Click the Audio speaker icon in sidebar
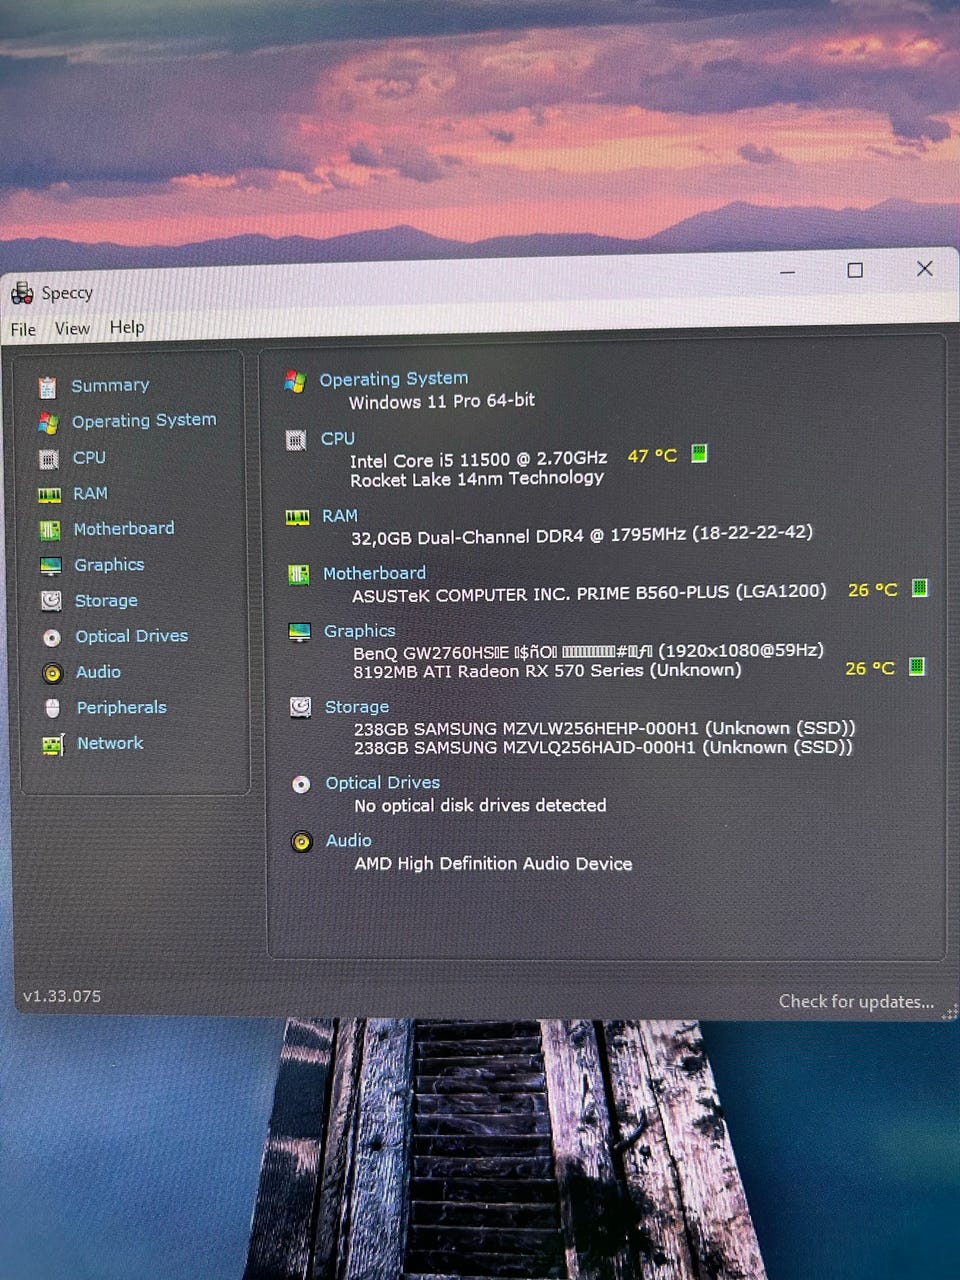Image resolution: width=960 pixels, height=1280 pixels. tap(53, 673)
